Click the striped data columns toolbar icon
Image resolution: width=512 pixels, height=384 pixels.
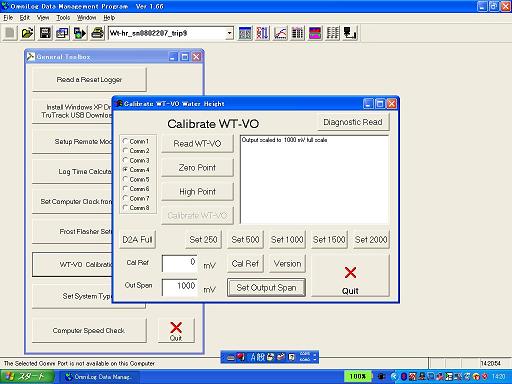(x=333, y=33)
